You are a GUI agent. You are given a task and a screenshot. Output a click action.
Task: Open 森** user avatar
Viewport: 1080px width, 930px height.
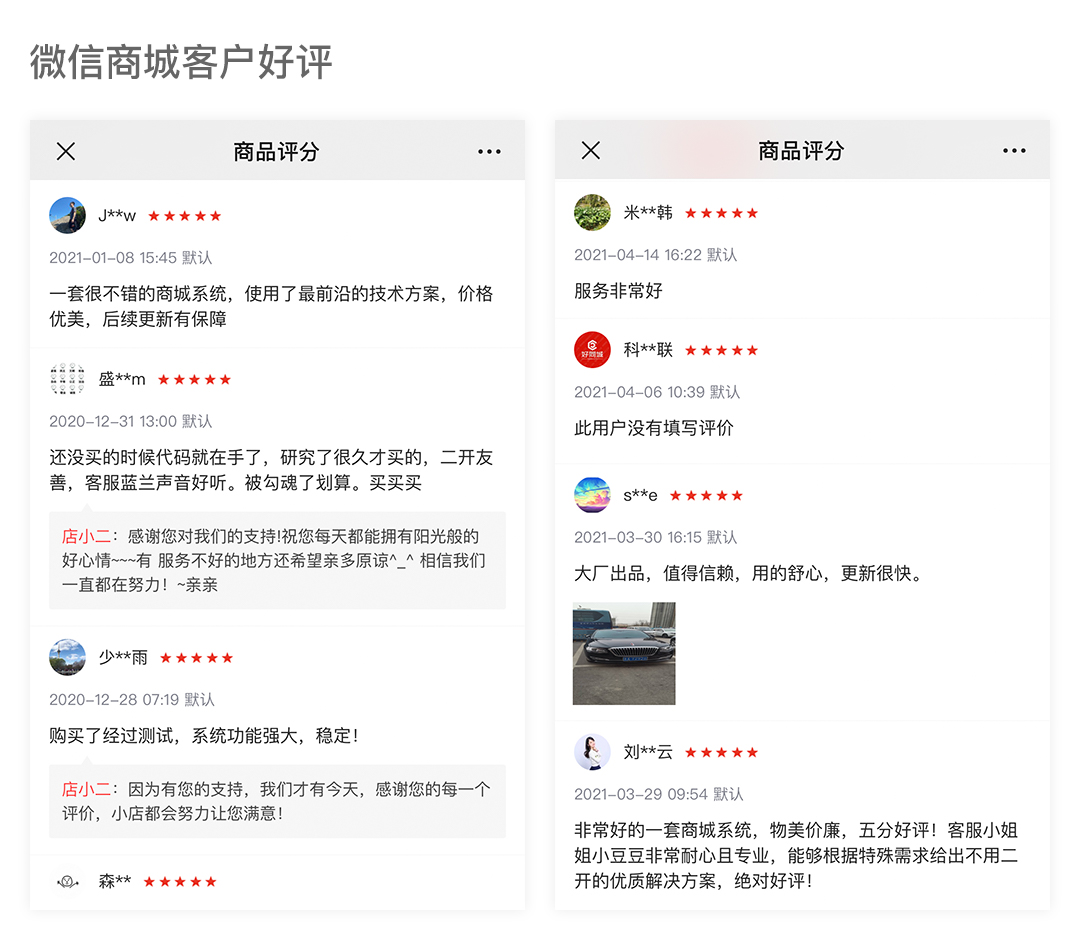pyautogui.click(x=68, y=881)
